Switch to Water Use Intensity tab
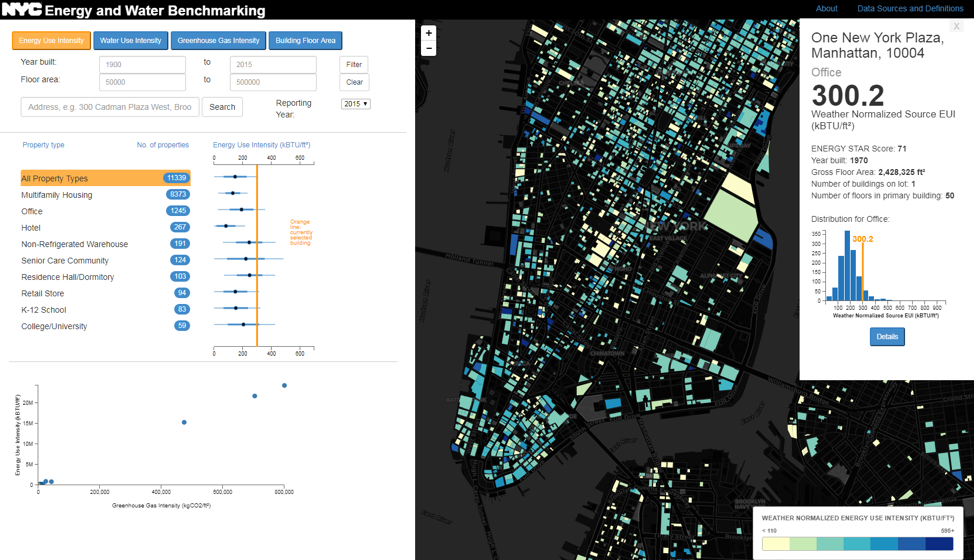974x560 pixels. (x=130, y=40)
